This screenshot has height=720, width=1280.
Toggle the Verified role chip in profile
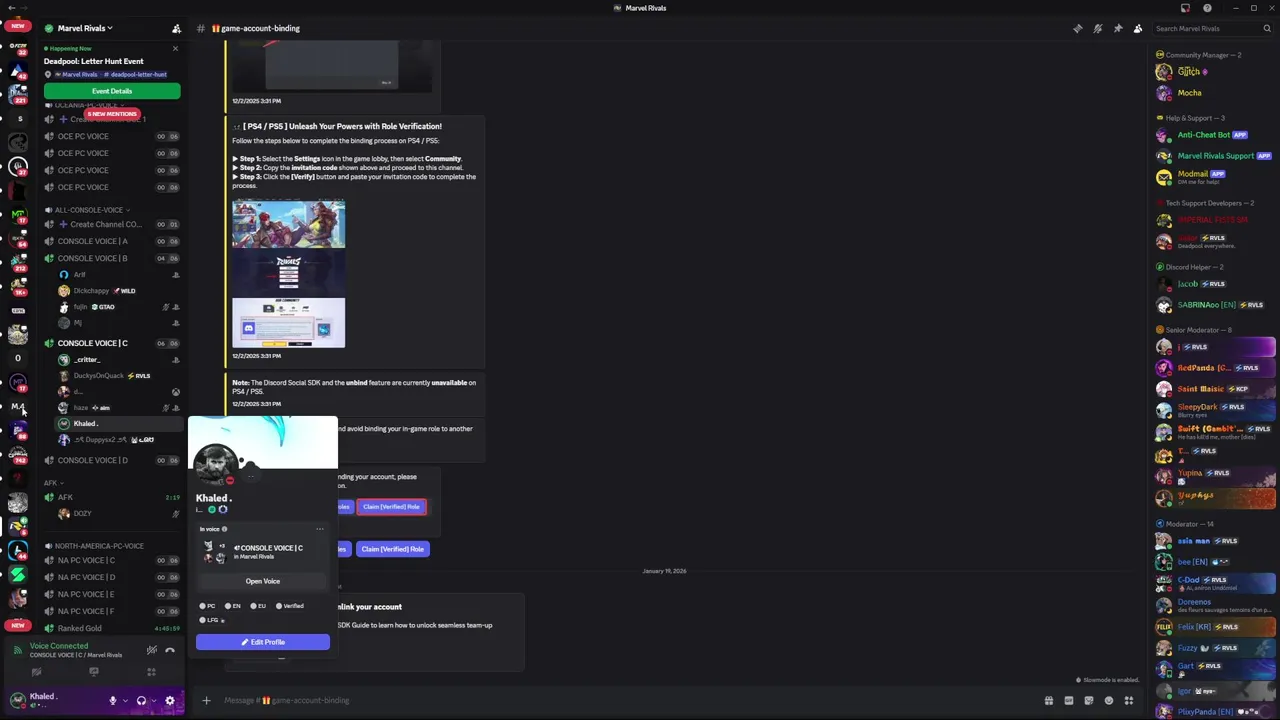pos(290,606)
